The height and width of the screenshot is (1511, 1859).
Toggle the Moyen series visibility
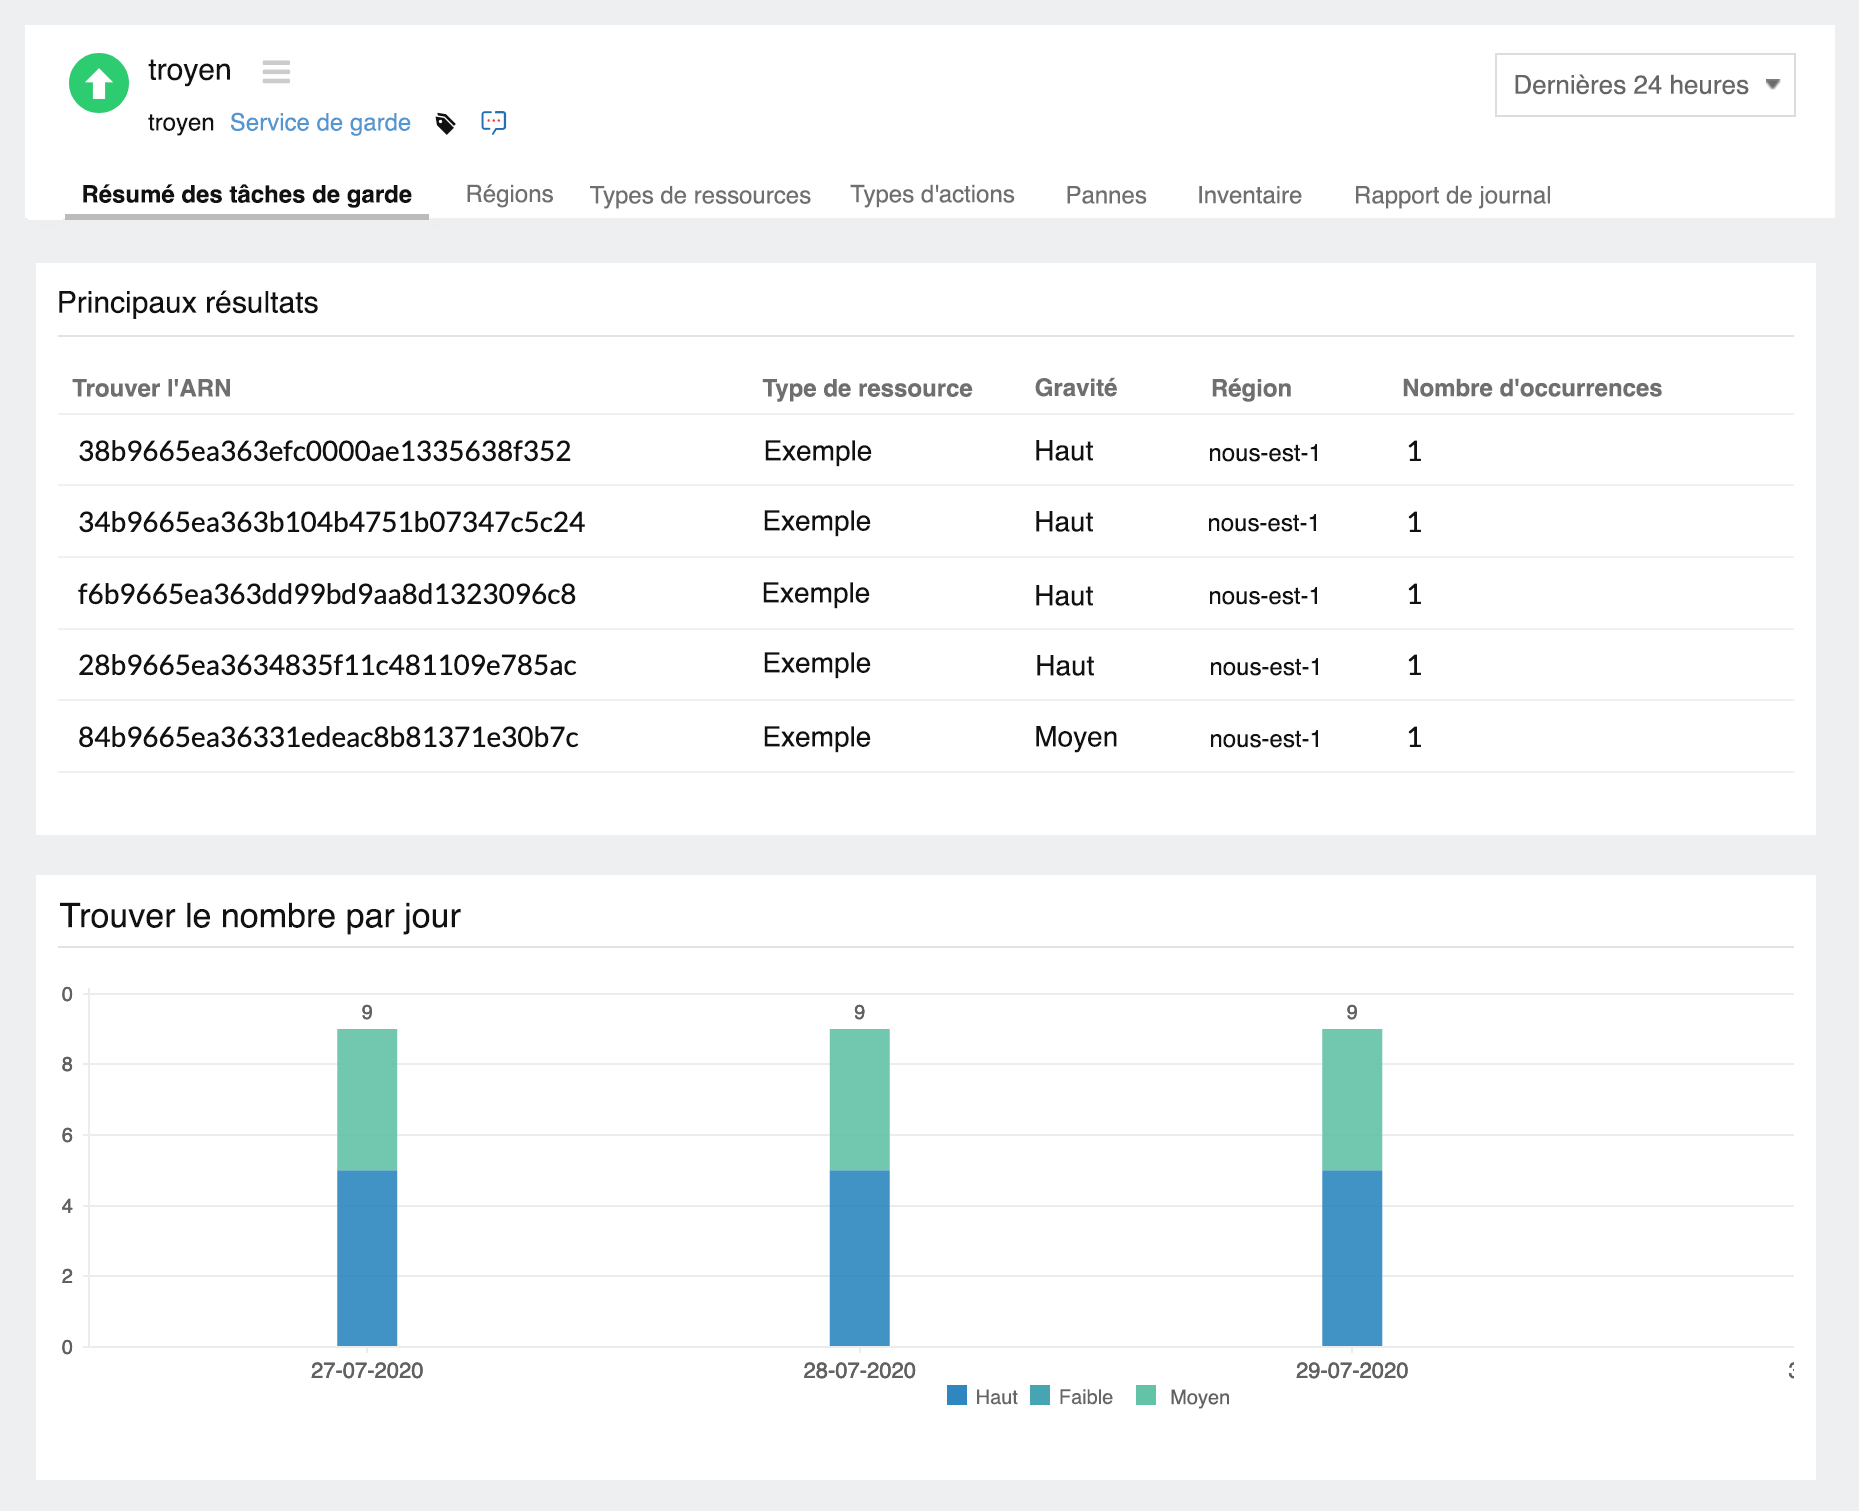pyautogui.click(x=1199, y=1396)
